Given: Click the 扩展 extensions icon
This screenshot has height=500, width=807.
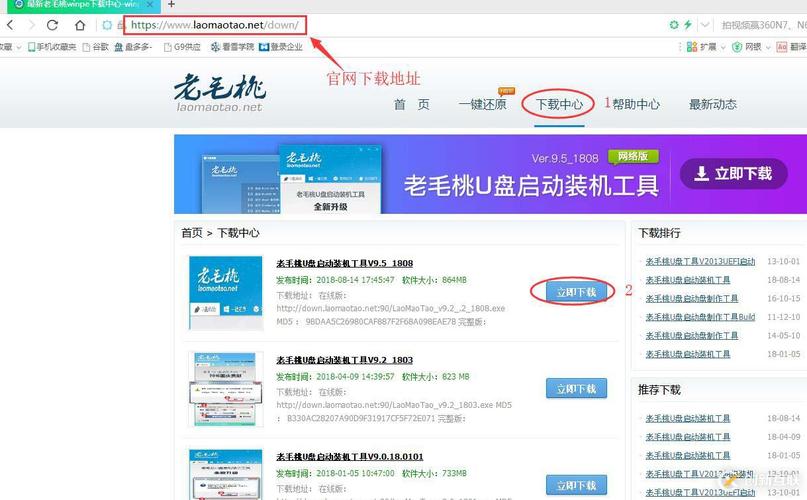Looking at the screenshot, I should (x=692, y=47).
